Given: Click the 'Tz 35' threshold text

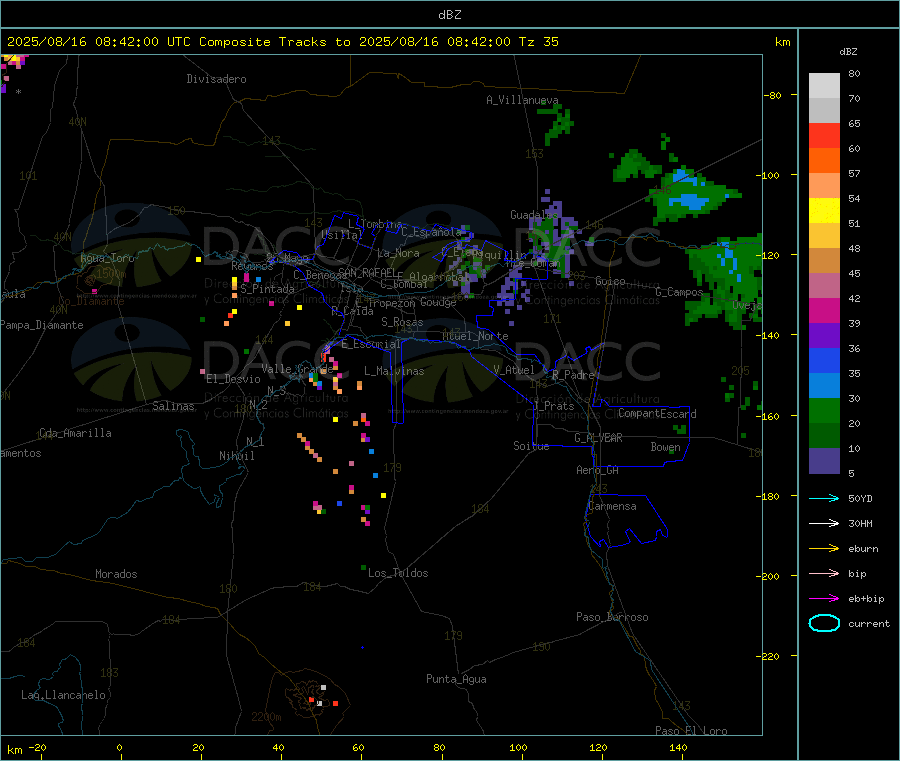Looking at the screenshot, I should click(539, 42).
